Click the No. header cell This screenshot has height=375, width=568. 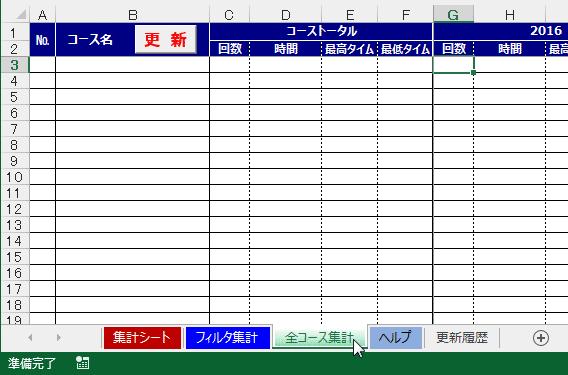pos(42,39)
